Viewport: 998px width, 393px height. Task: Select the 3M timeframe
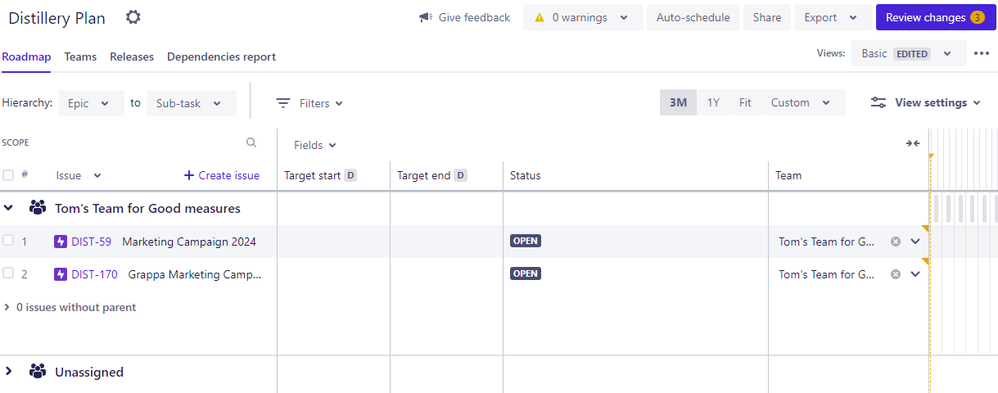(x=678, y=103)
